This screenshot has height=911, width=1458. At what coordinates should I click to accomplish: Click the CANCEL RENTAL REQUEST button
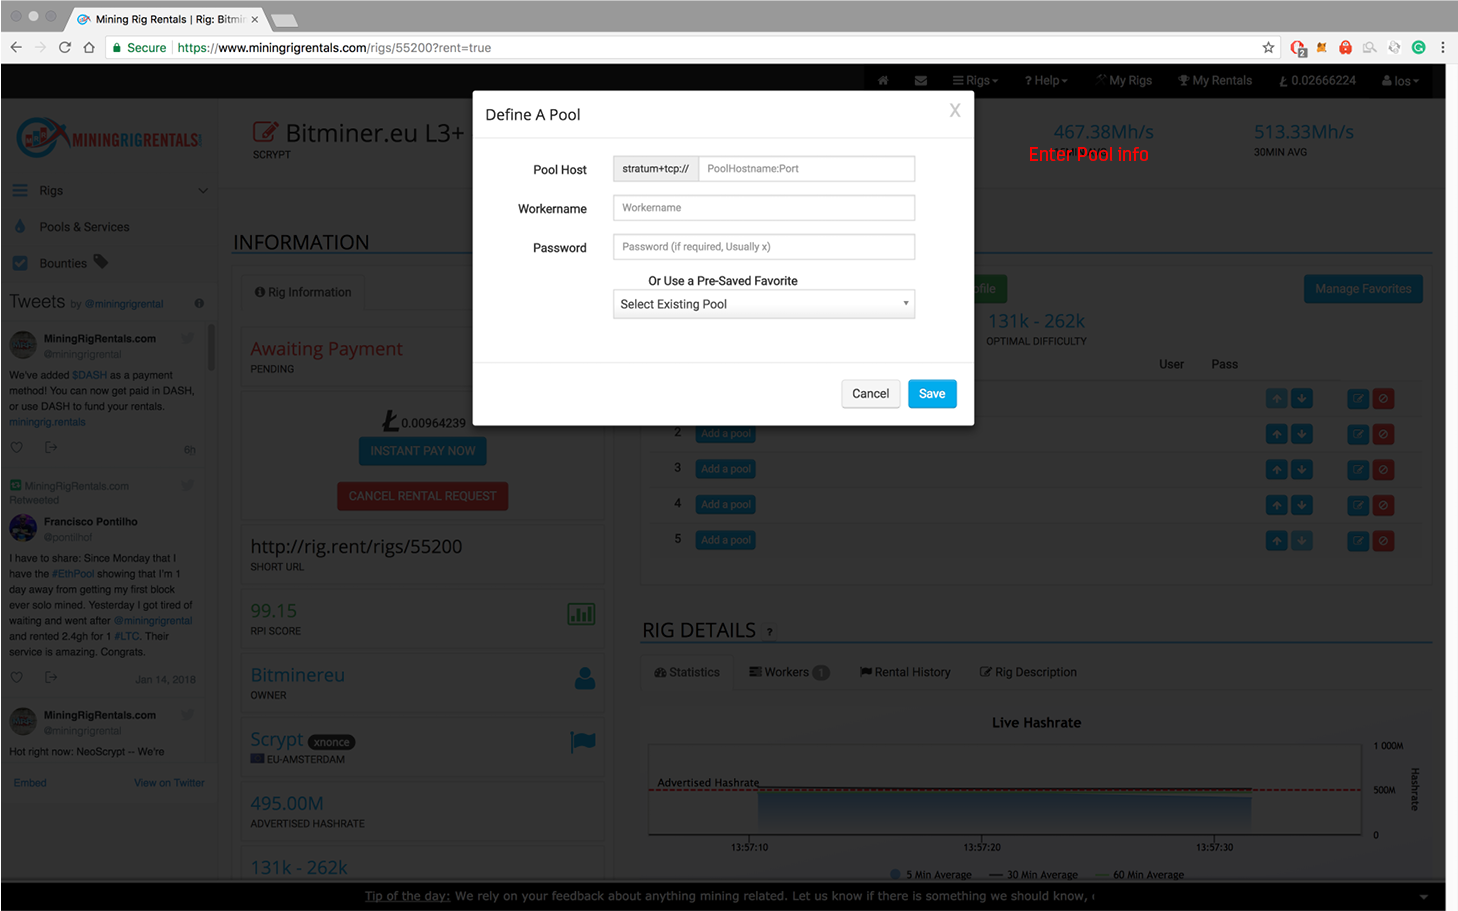click(x=423, y=496)
